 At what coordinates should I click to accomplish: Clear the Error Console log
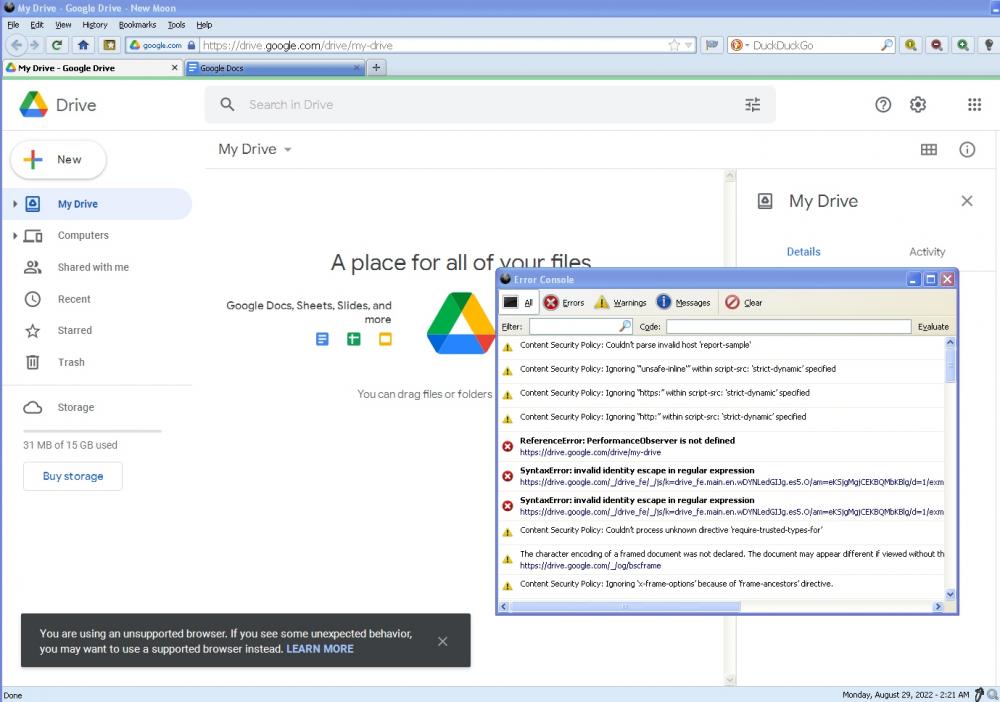743,303
